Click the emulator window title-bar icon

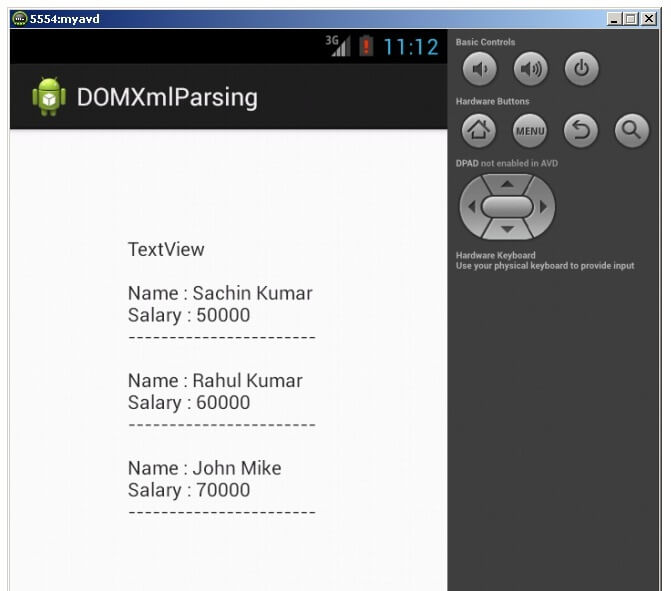(19, 18)
